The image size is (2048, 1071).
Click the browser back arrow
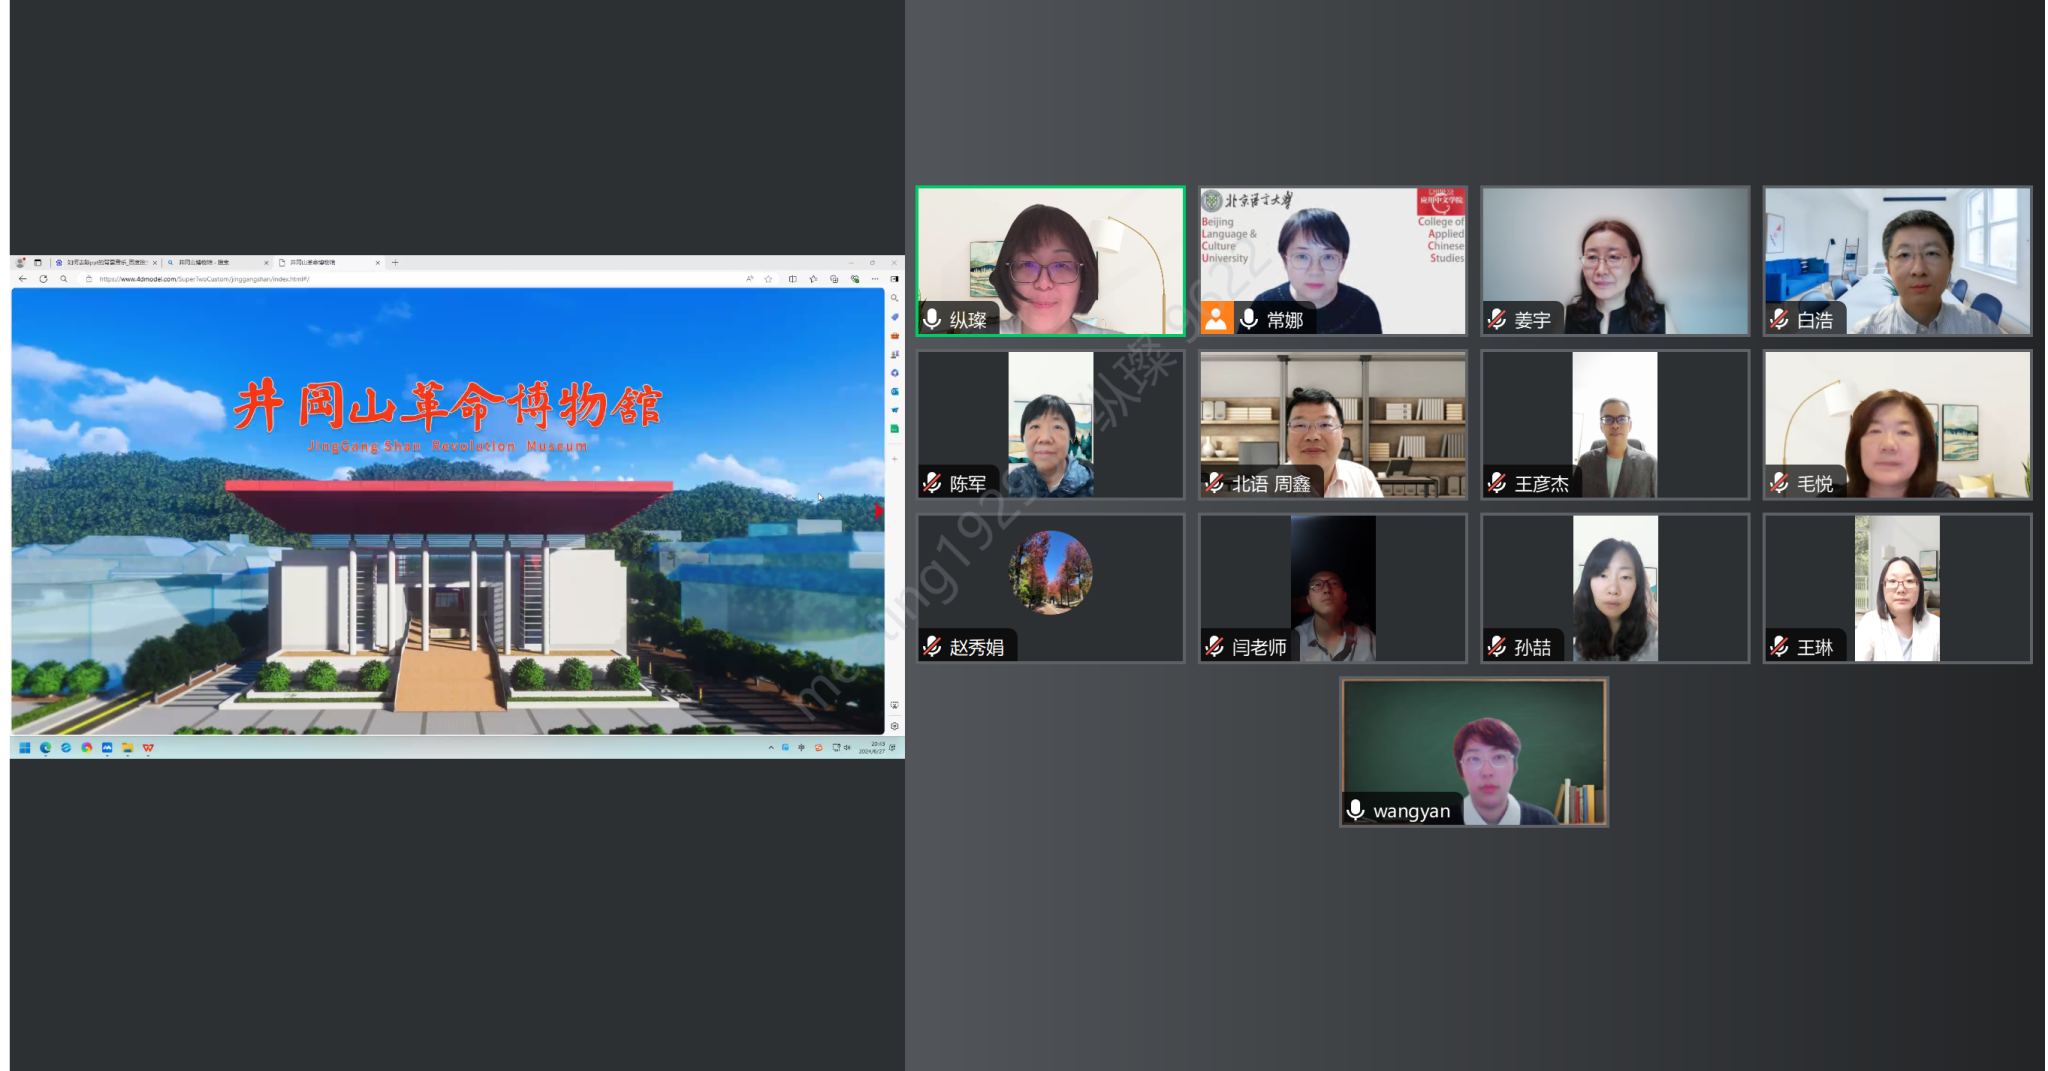point(23,279)
